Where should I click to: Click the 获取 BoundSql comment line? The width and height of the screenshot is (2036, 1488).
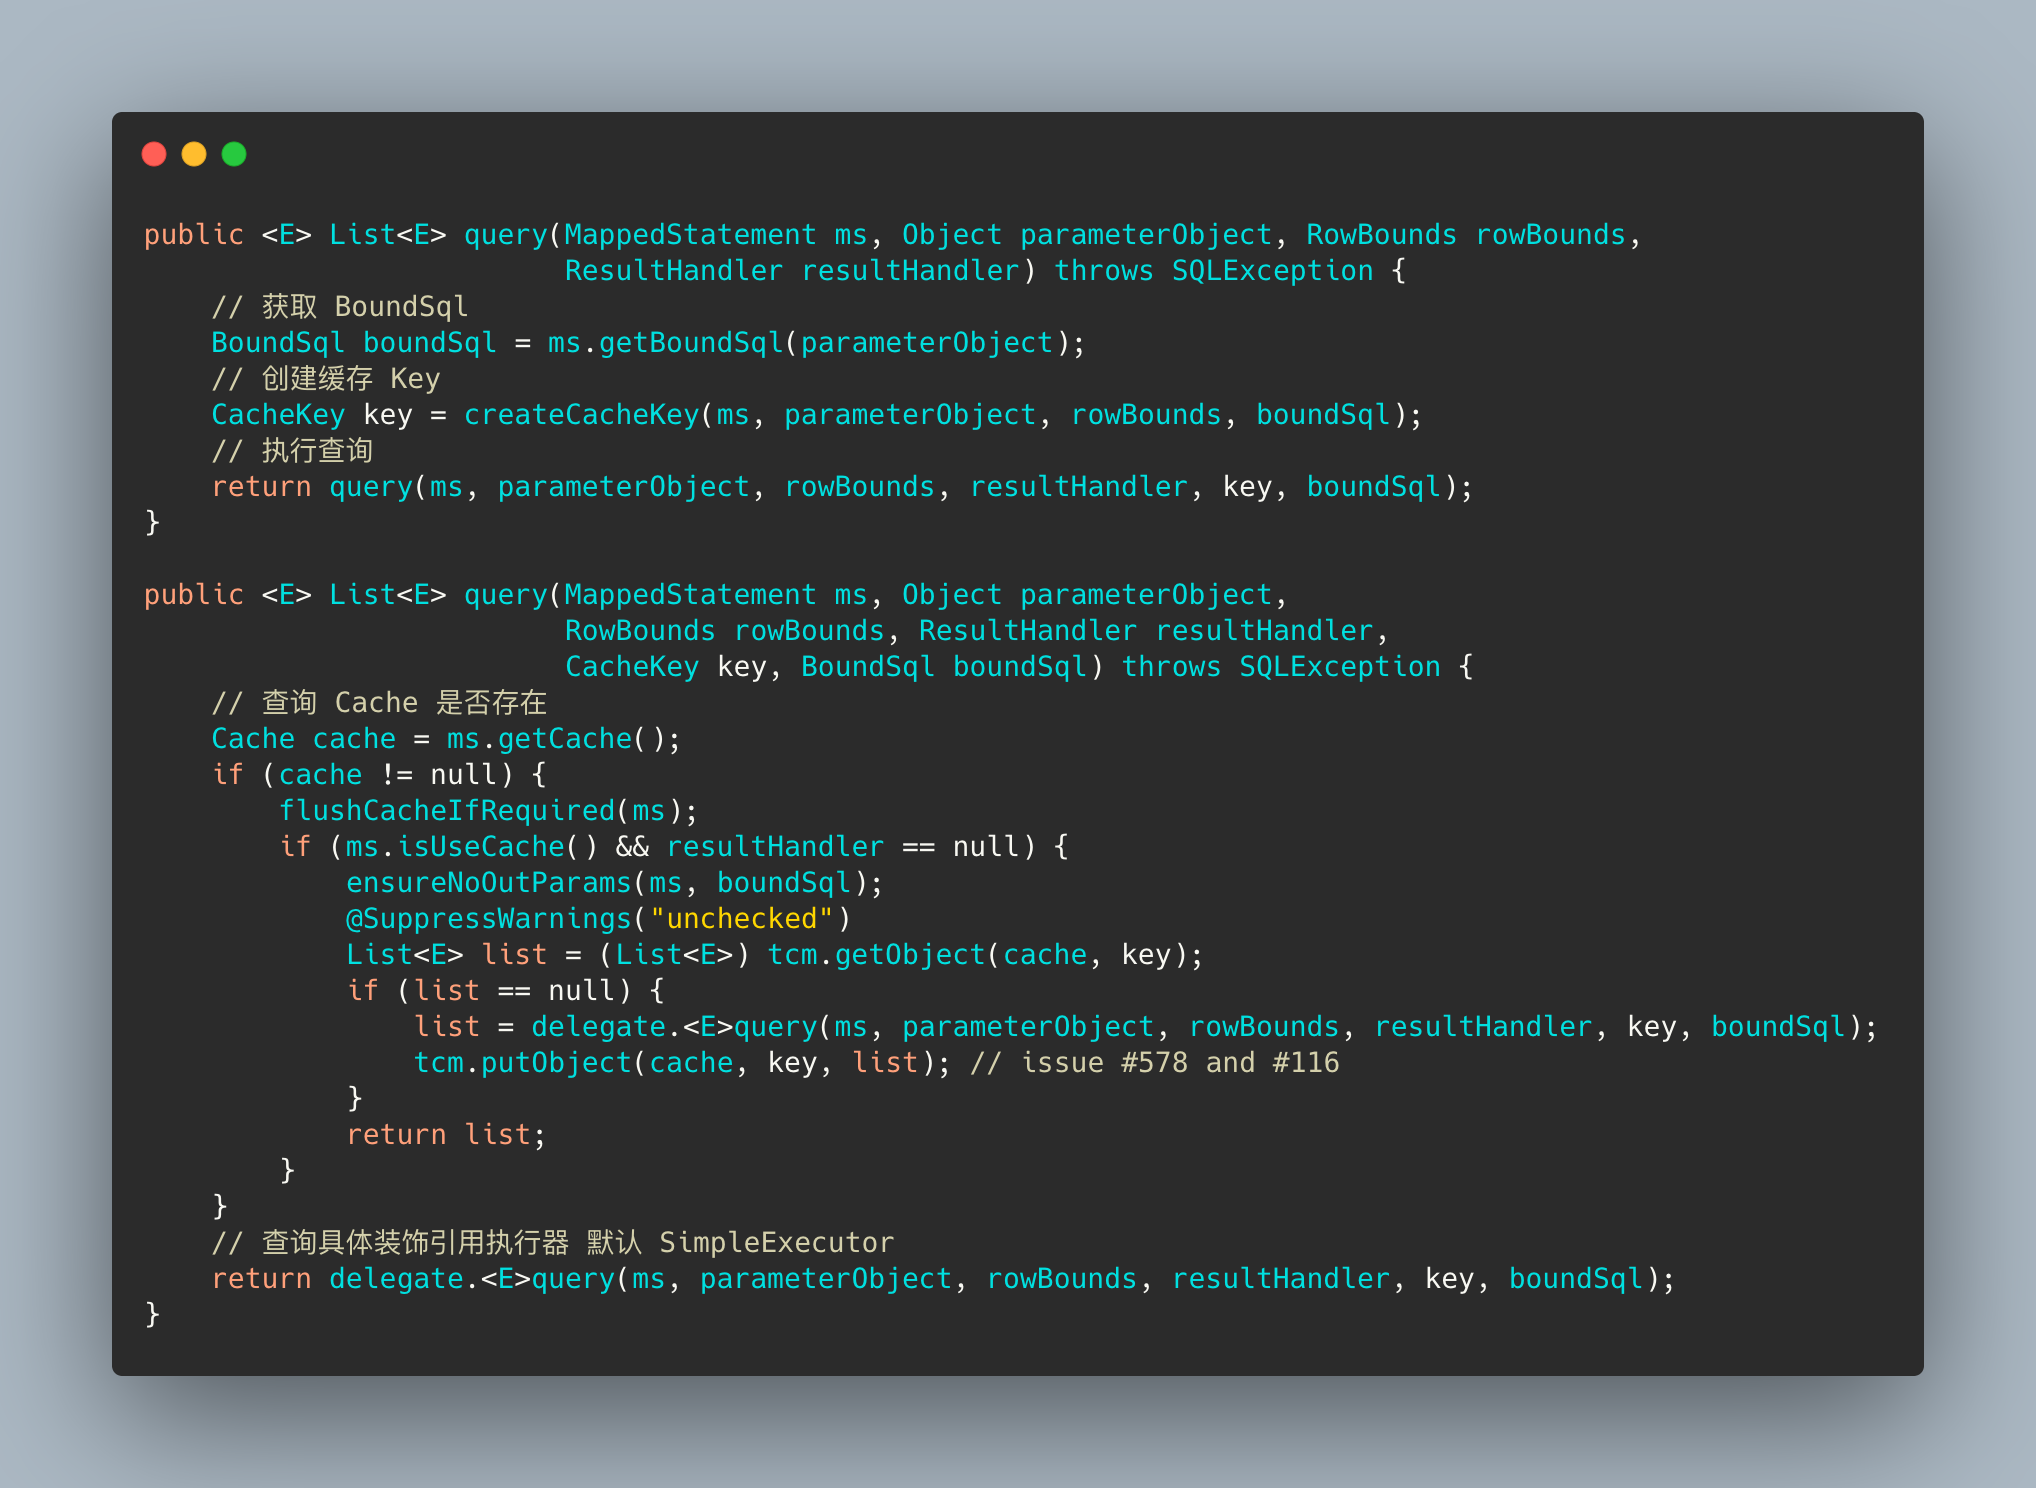click(340, 306)
